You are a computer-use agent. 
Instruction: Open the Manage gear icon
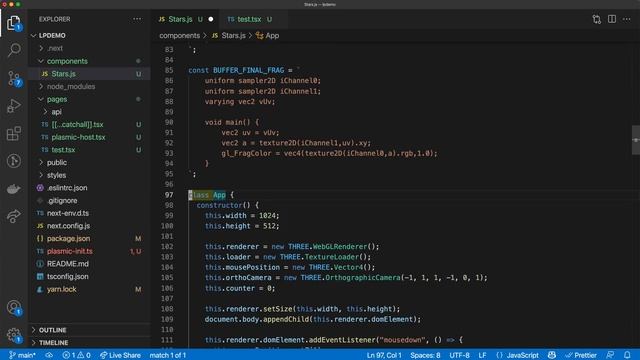pyautogui.click(x=14, y=335)
